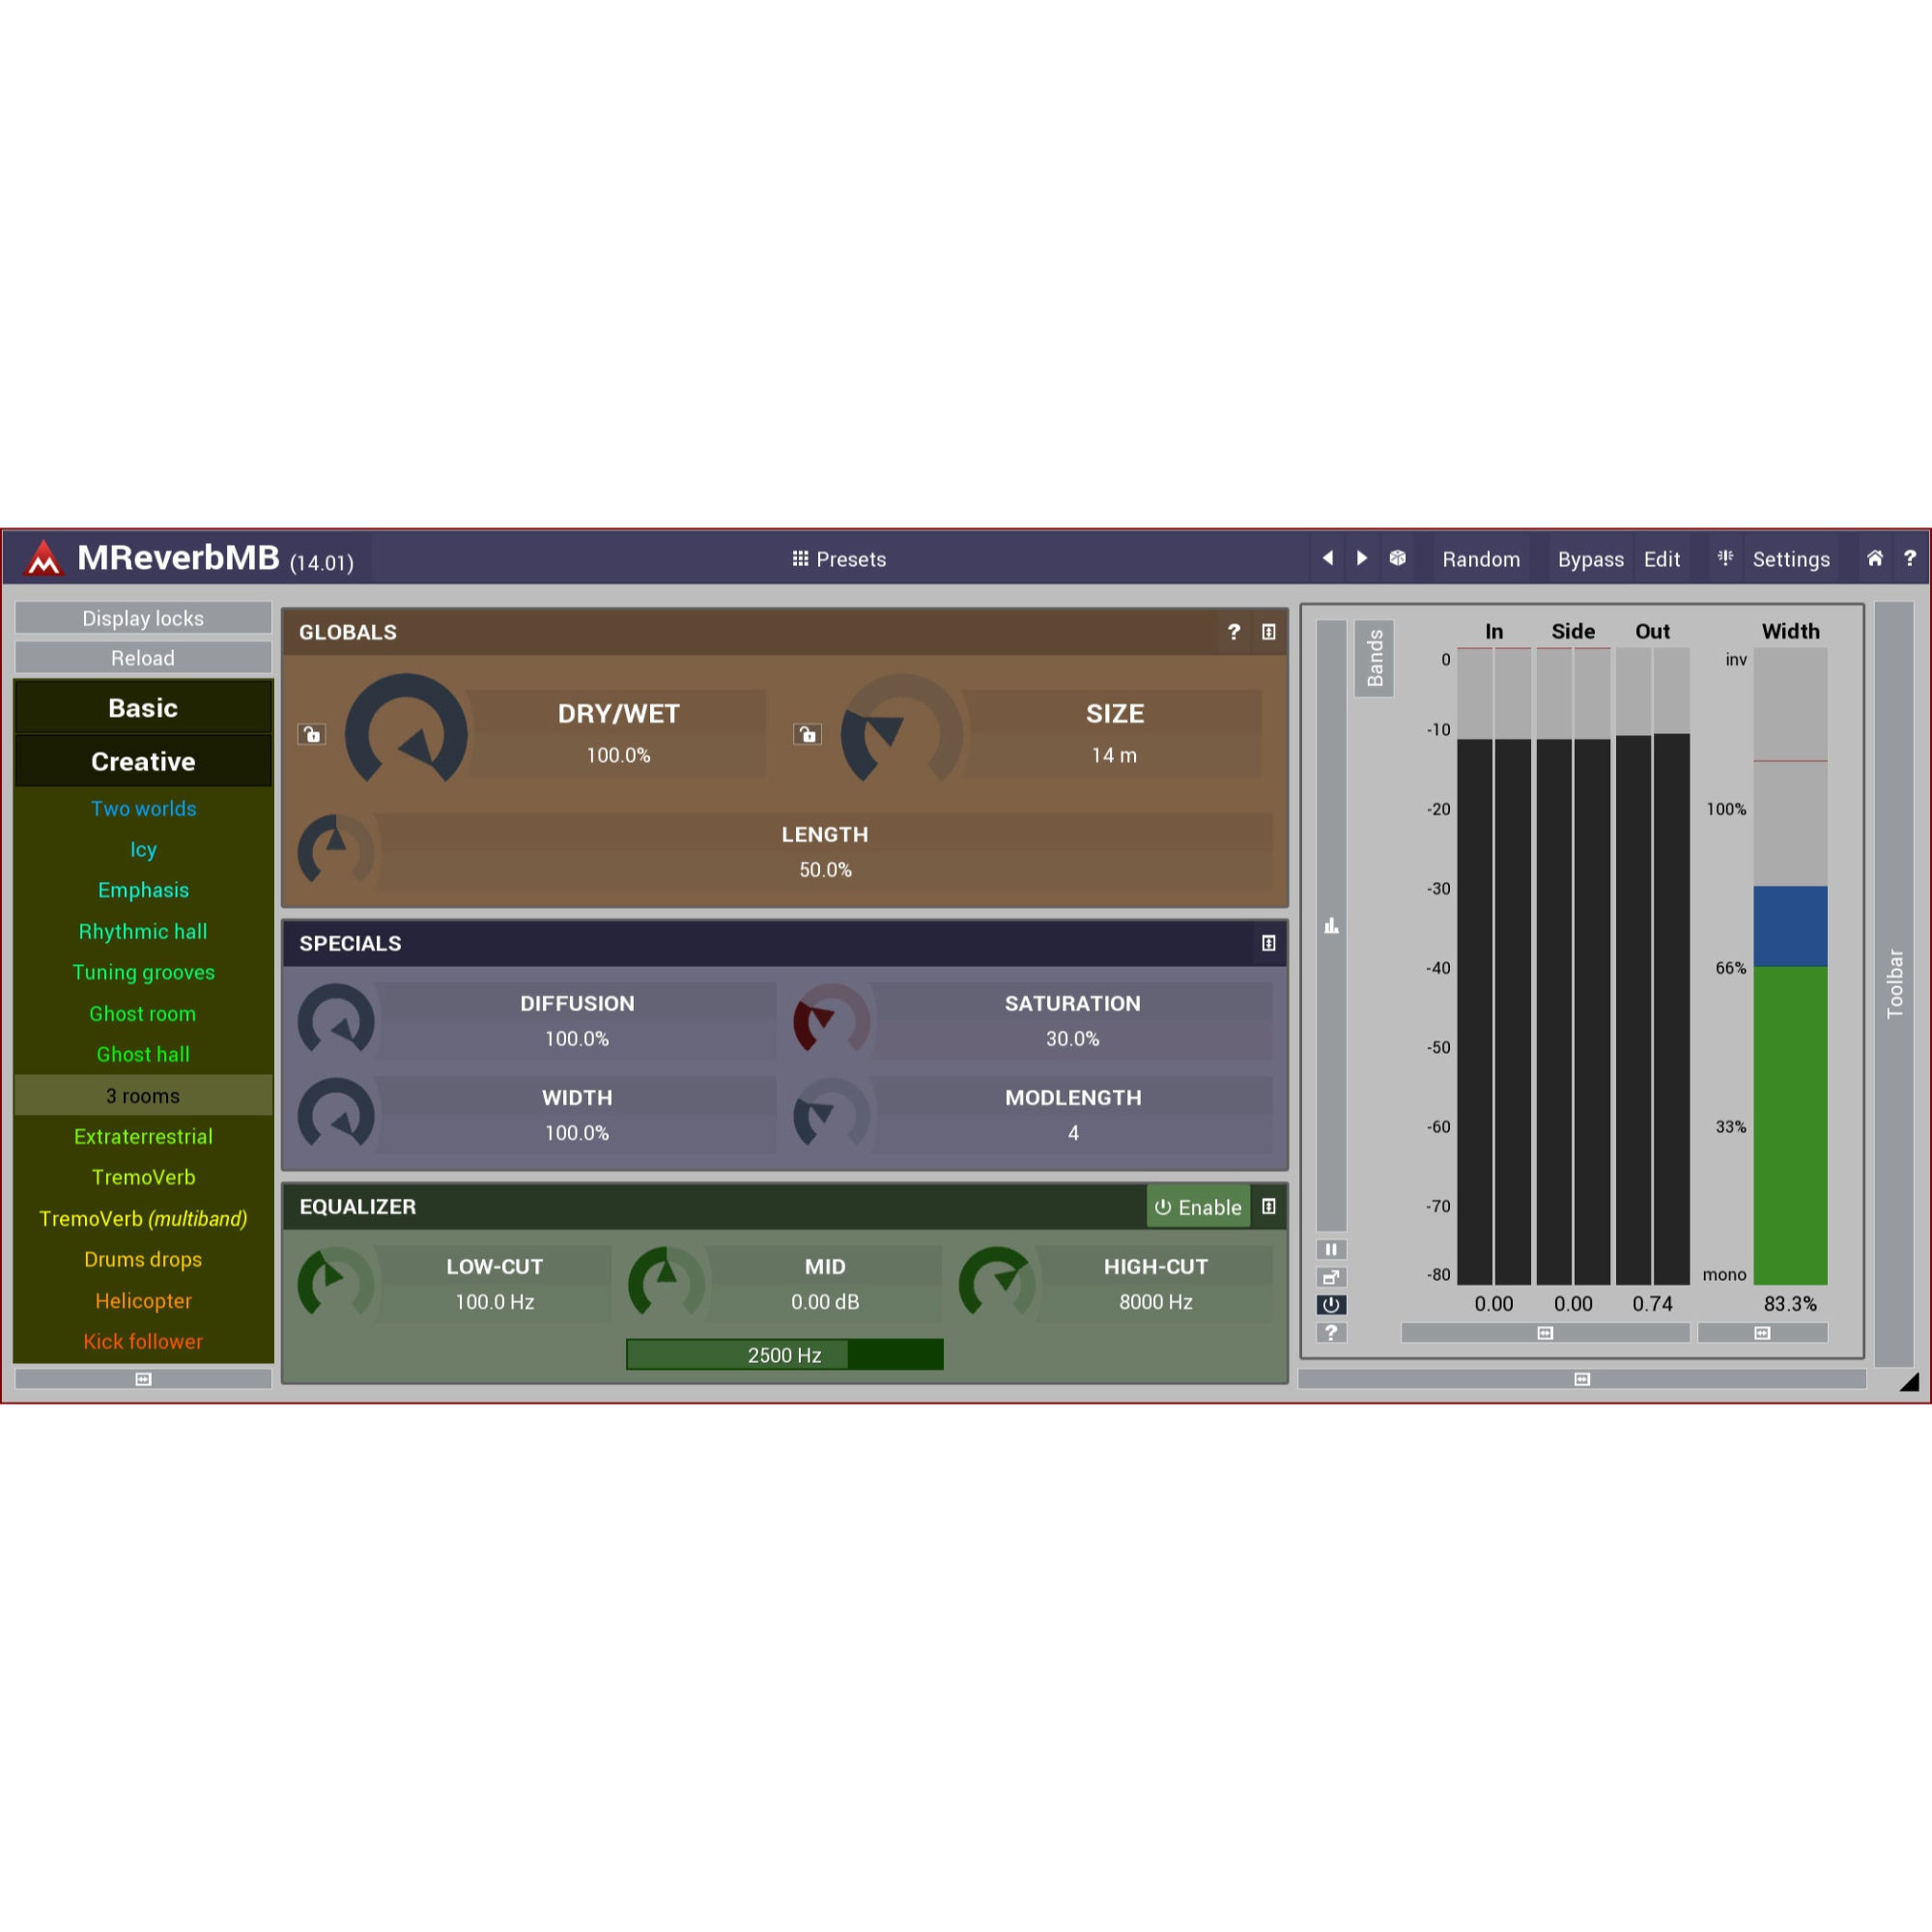Go to next preset arrow
The image size is (1932, 1932).
pos(1361,558)
